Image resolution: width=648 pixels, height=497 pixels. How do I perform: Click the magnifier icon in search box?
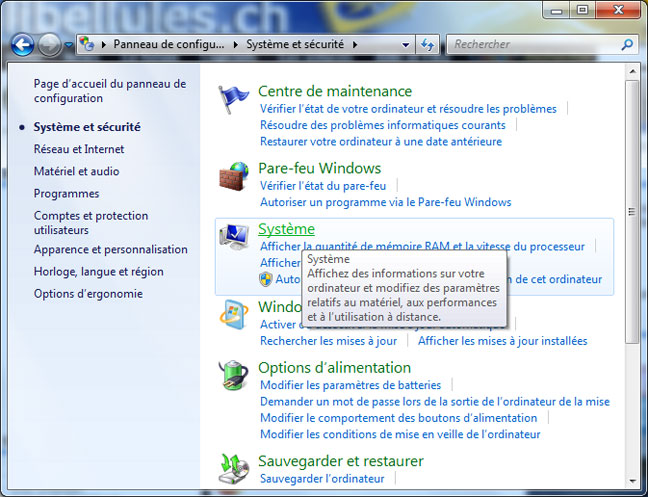tap(627, 44)
